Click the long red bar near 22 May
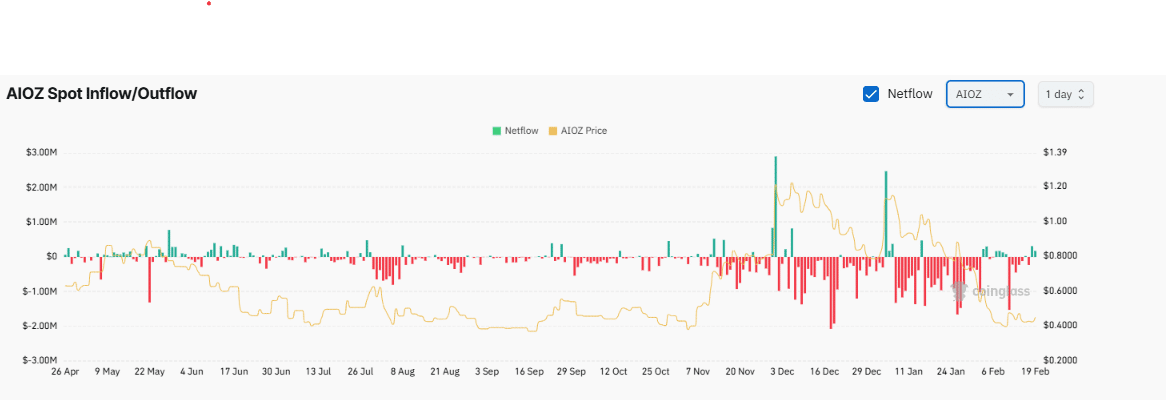Viewport: 1166px width, 400px height. coord(149,279)
